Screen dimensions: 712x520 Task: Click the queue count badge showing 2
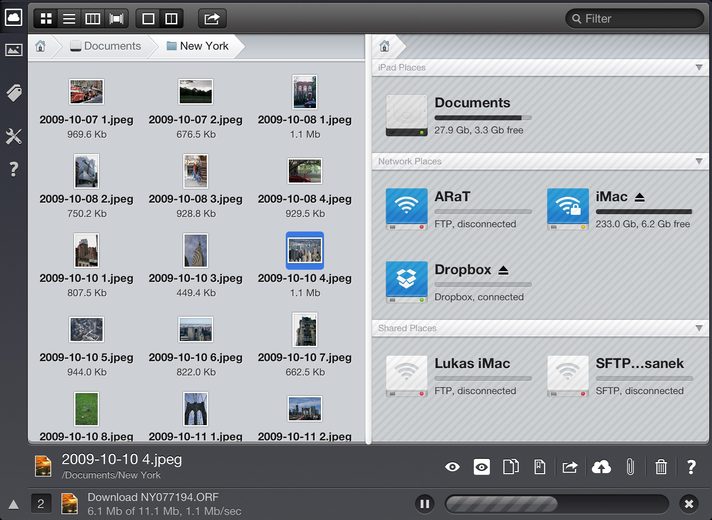[x=41, y=504]
